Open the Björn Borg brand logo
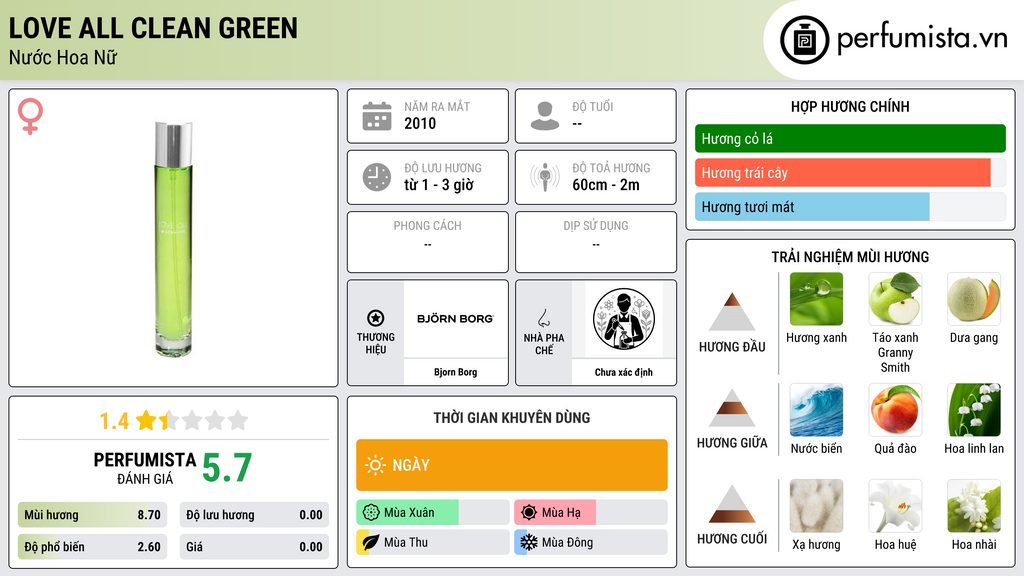 point(455,319)
